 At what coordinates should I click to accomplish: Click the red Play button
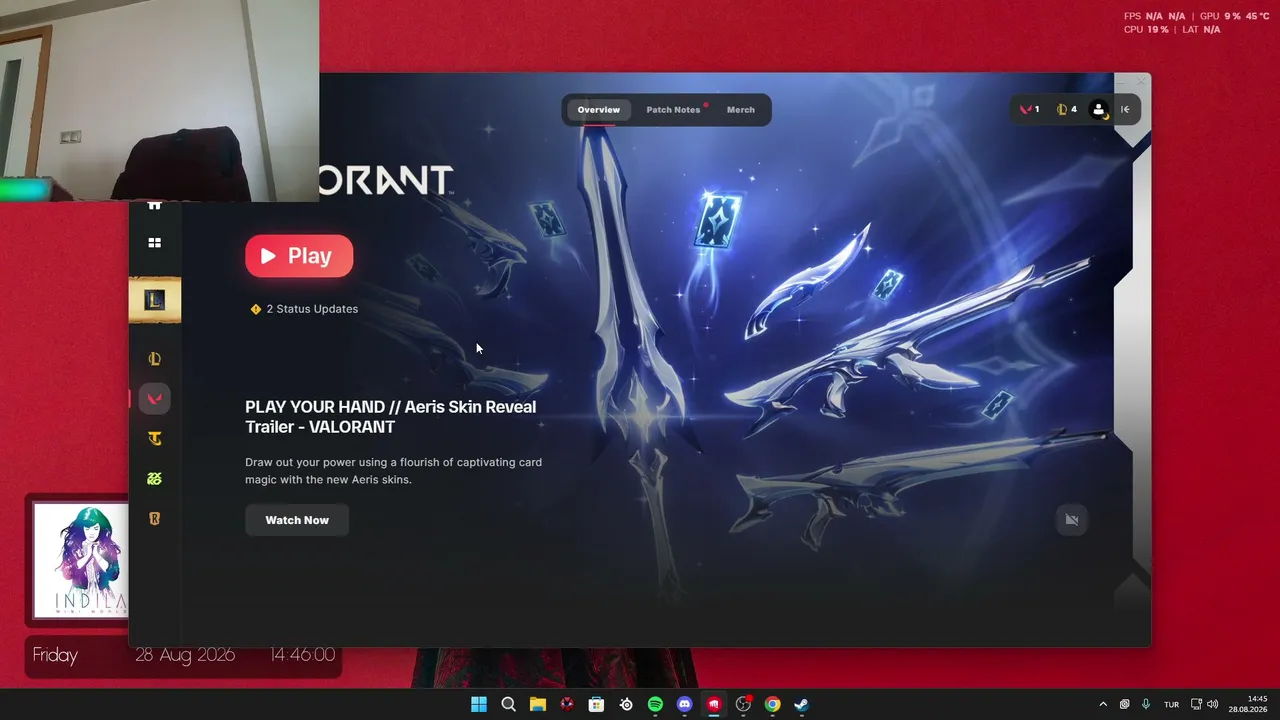(x=299, y=256)
